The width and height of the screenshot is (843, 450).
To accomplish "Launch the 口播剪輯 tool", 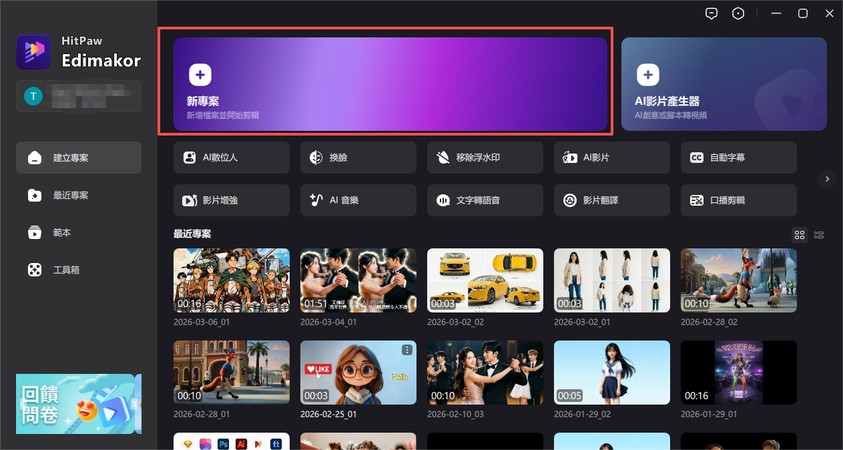I will pos(739,201).
